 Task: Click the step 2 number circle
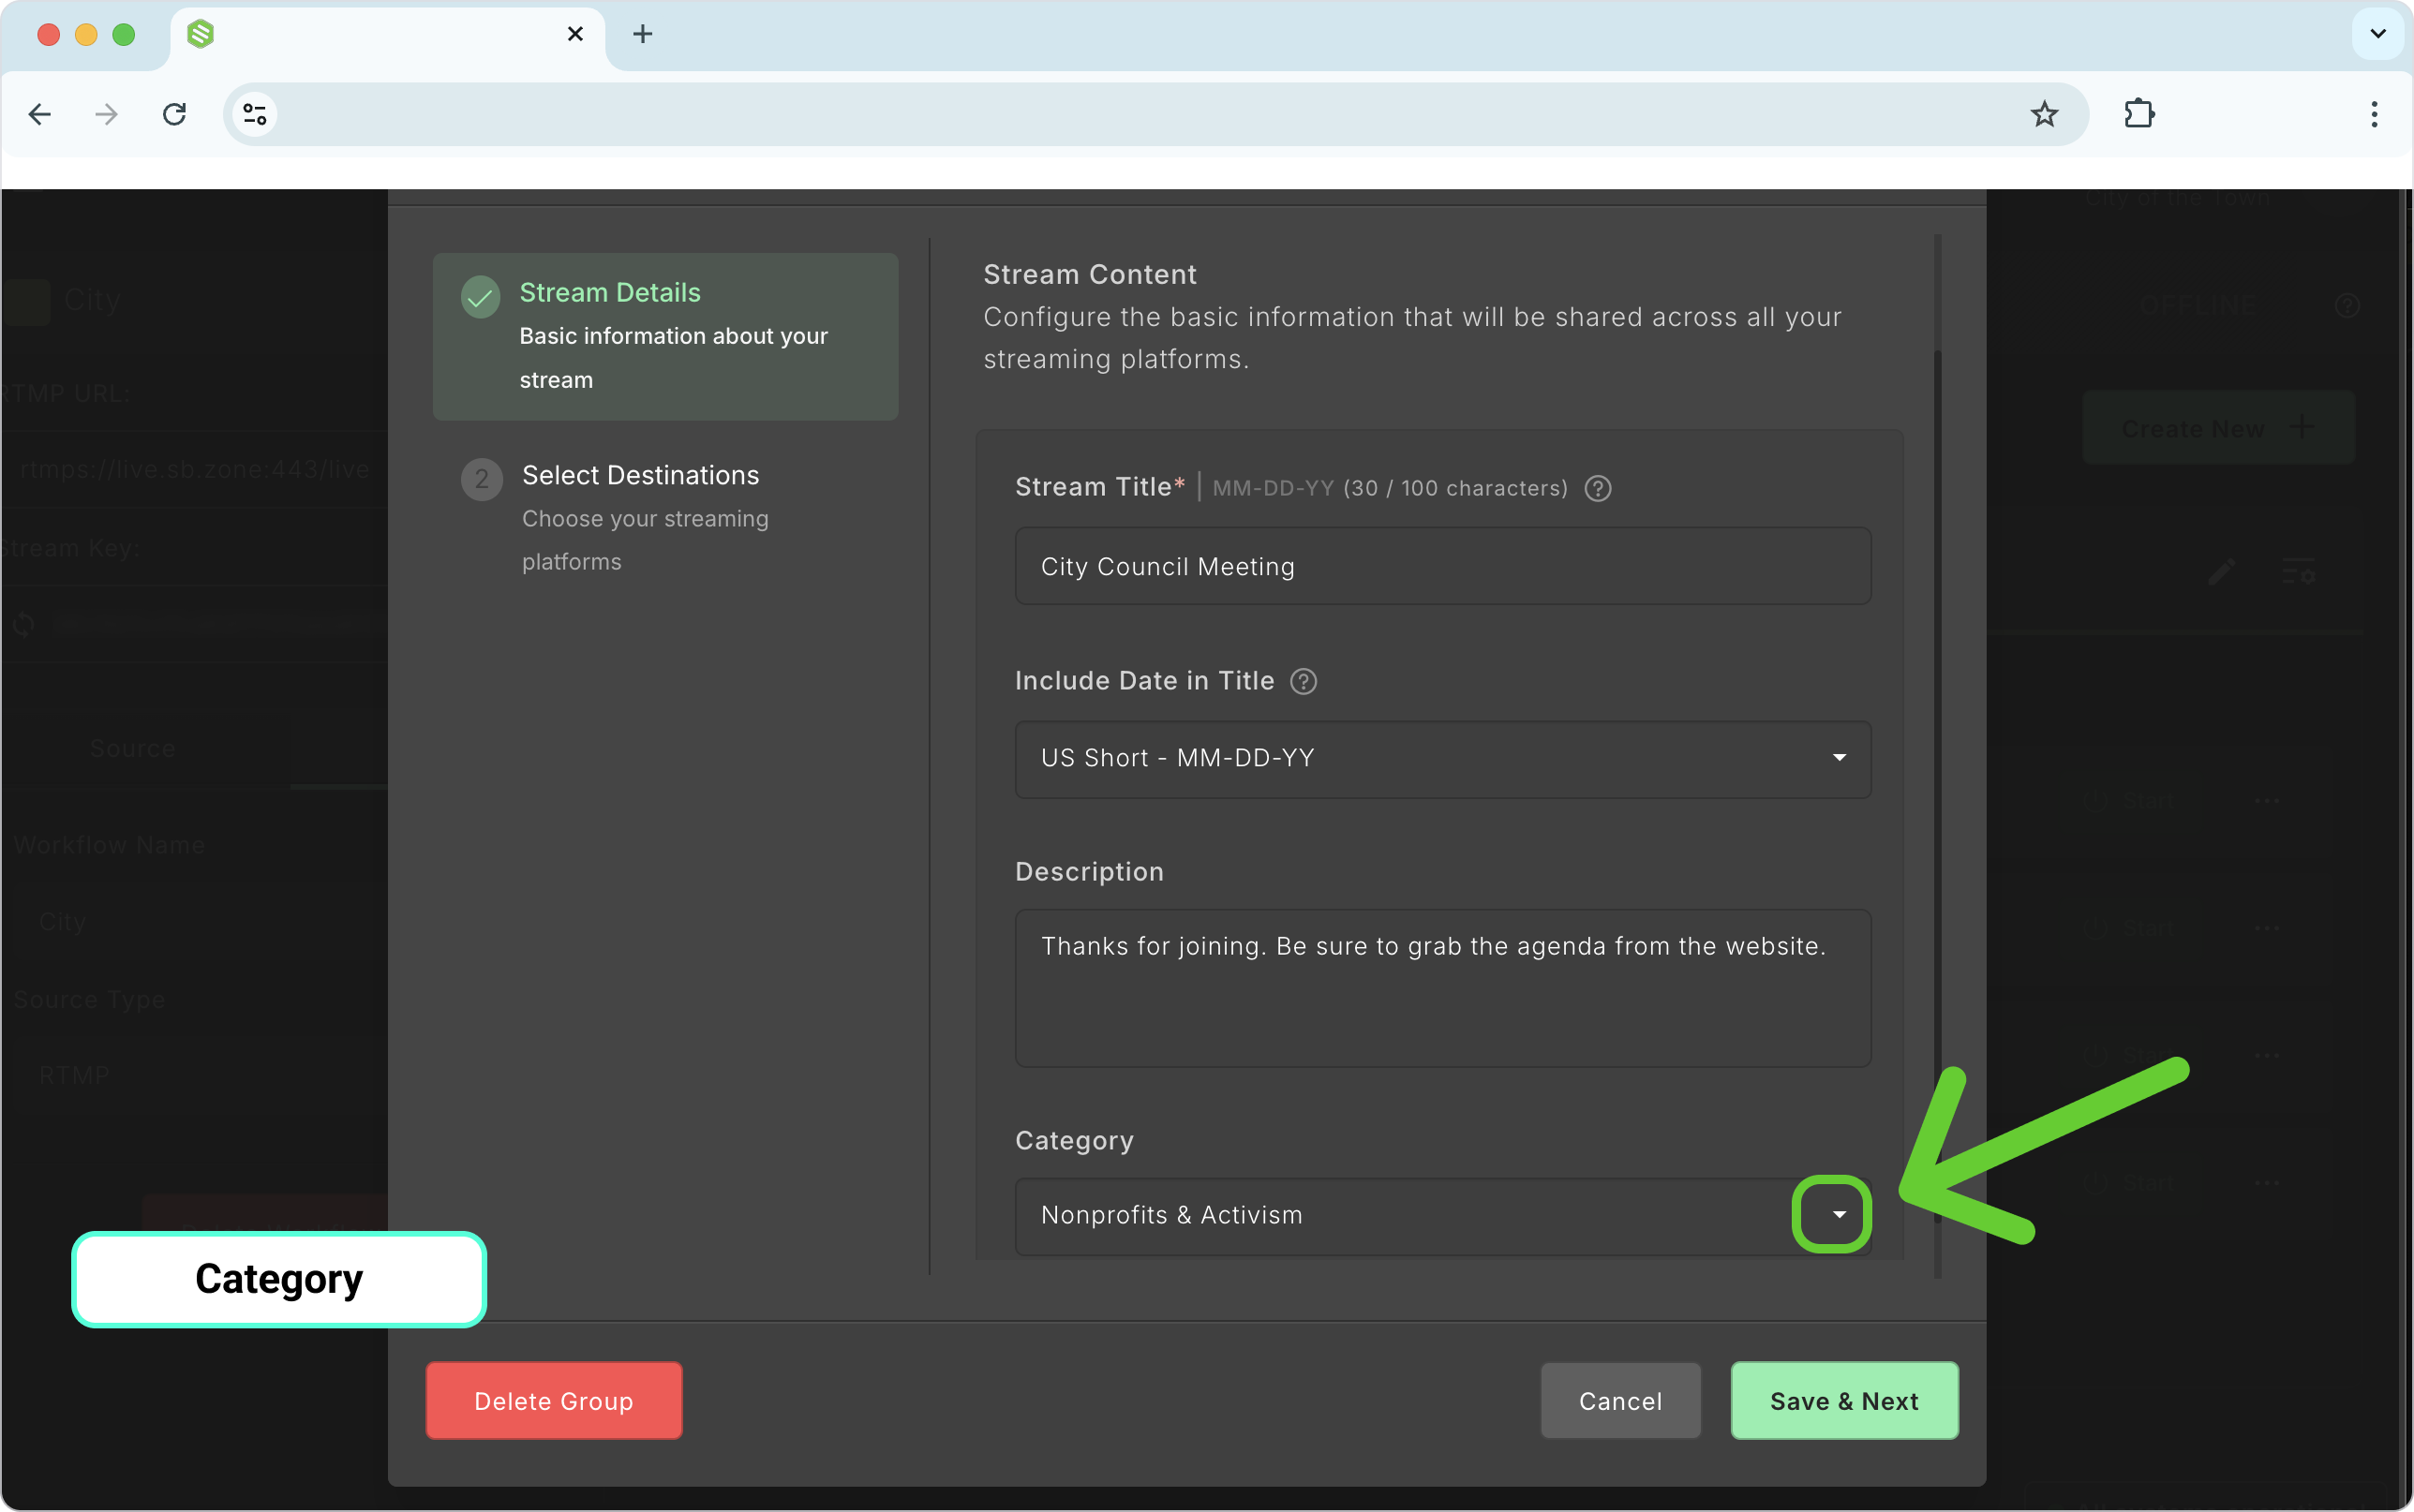coord(481,480)
